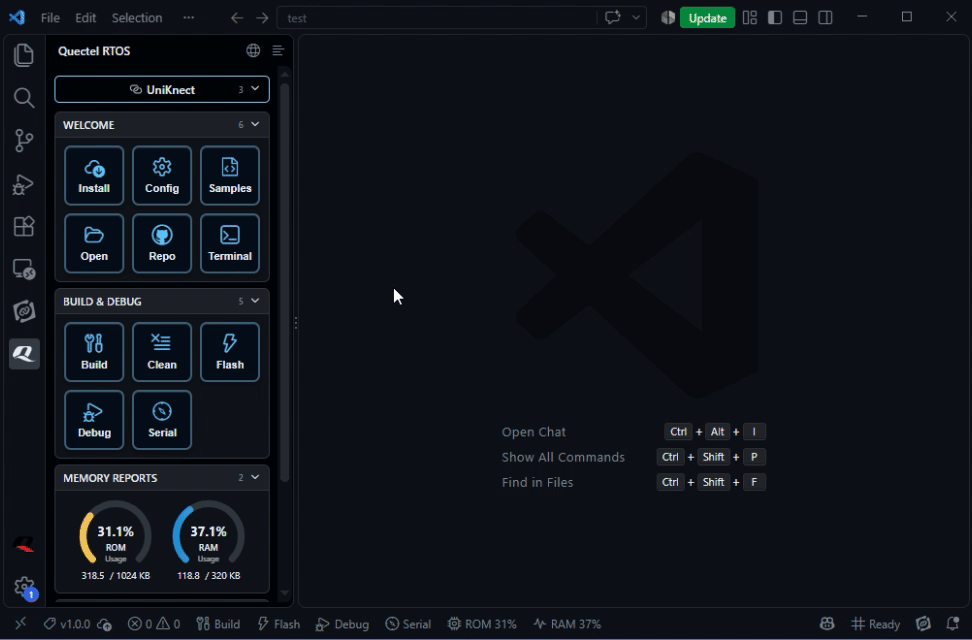Open the list menu icon in Quectel RTOS header
Screen dimensions: 972x640
click(x=278, y=51)
